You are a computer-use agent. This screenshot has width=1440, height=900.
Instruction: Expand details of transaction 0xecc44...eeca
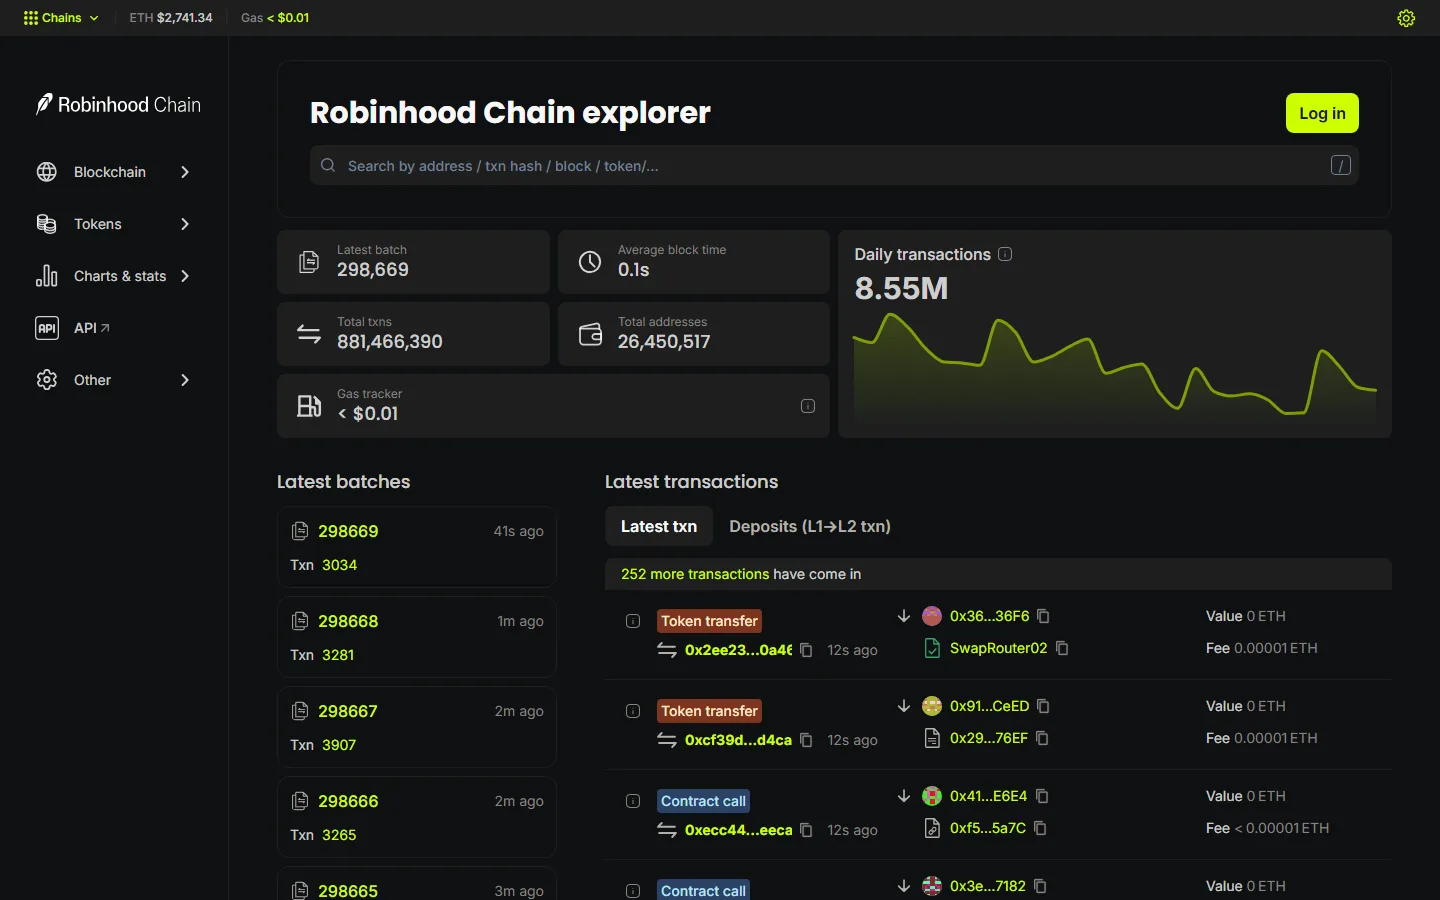point(633,801)
